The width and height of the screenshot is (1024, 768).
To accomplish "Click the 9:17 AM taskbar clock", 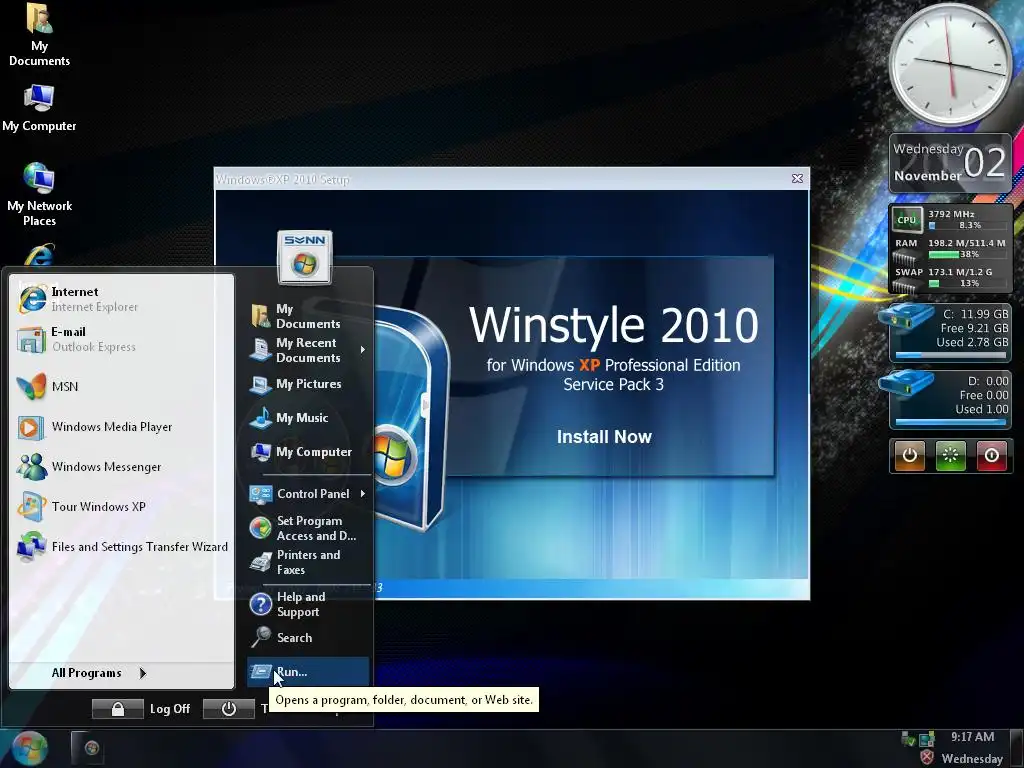I will pos(972,737).
